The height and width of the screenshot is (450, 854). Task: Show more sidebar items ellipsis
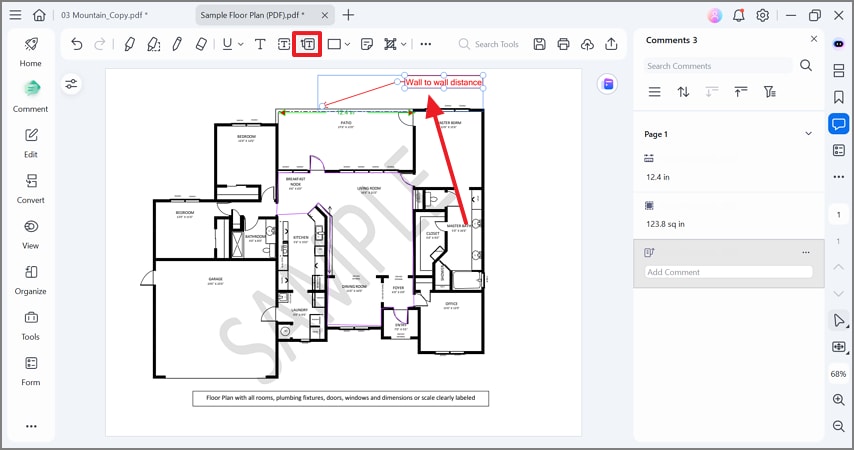tap(31, 426)
